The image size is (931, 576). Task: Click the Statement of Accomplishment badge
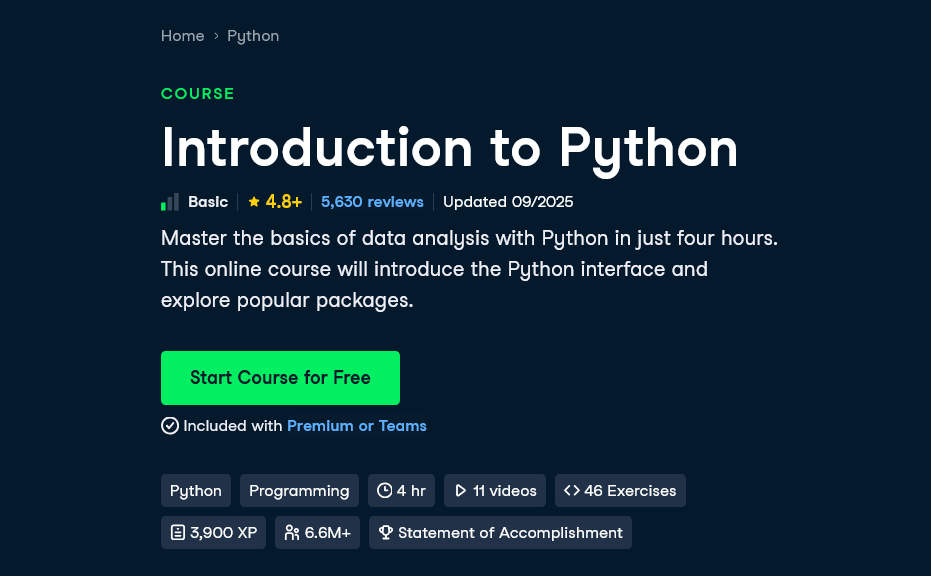tap(501, 532)
